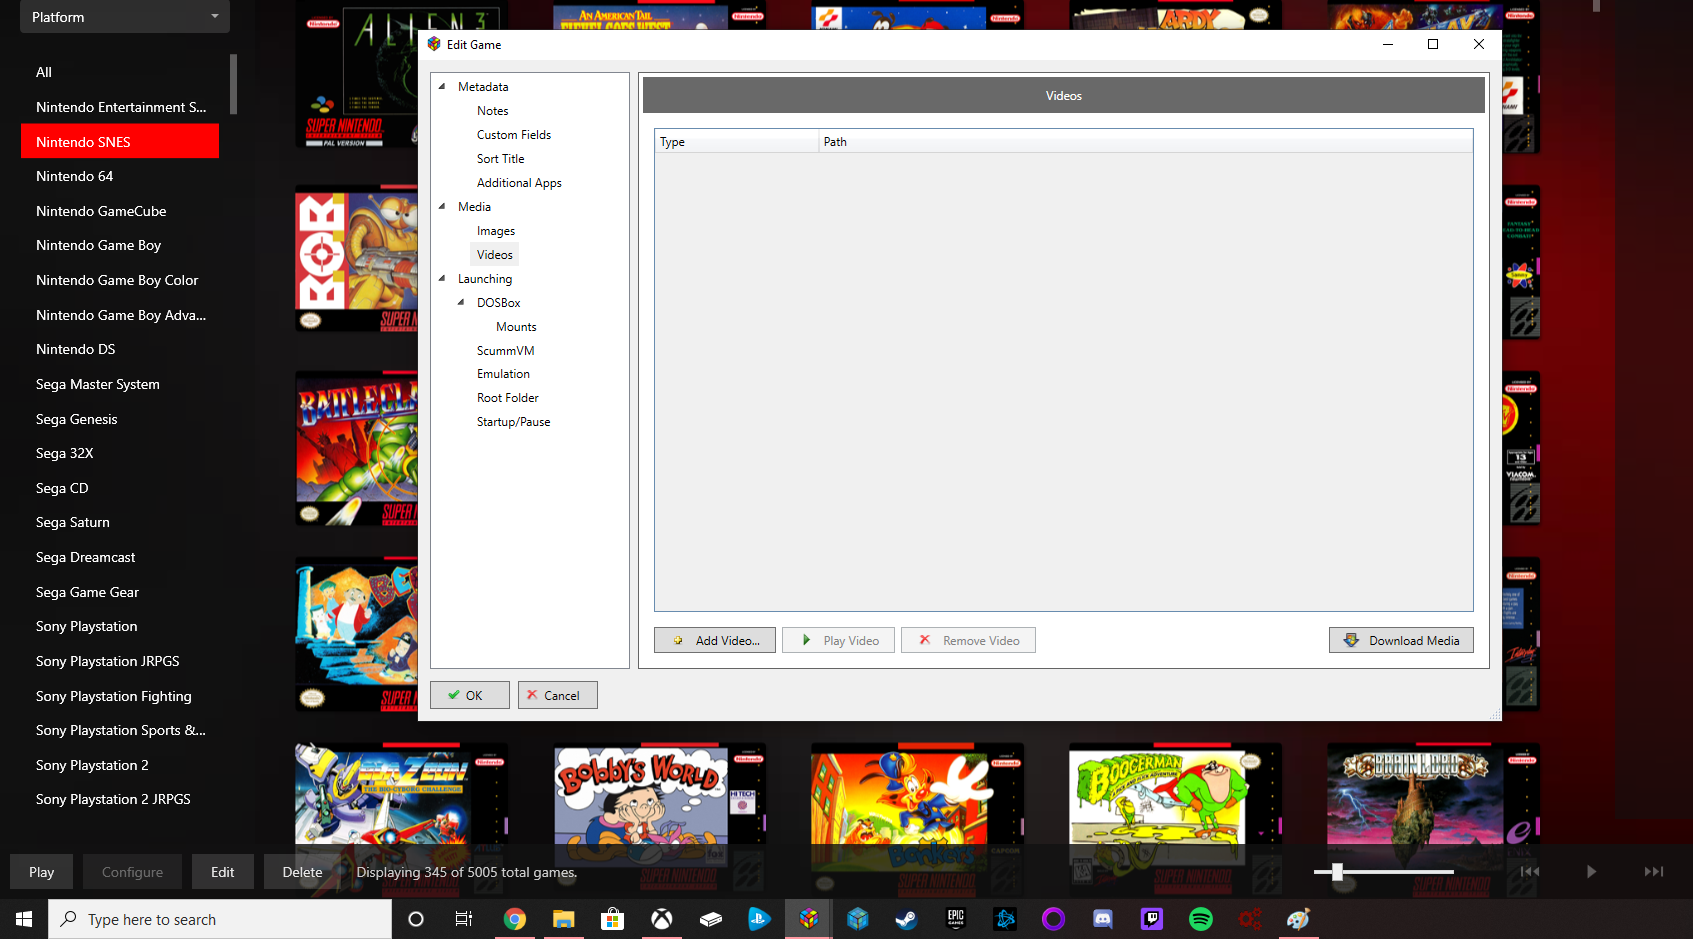Open PlayStation app from taskbar
The height and width of the screenshot is (939, 1693).
[x=760, y=919]
